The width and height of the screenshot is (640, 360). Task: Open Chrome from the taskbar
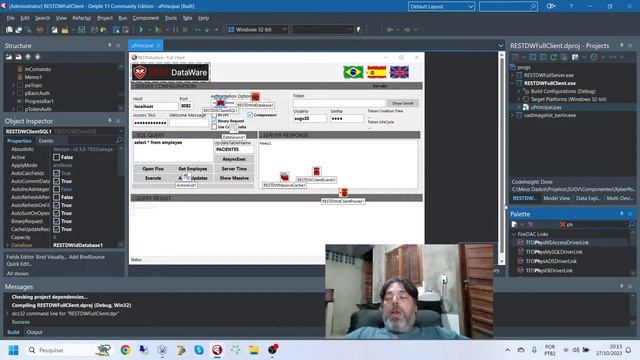[x=126, y=350]
